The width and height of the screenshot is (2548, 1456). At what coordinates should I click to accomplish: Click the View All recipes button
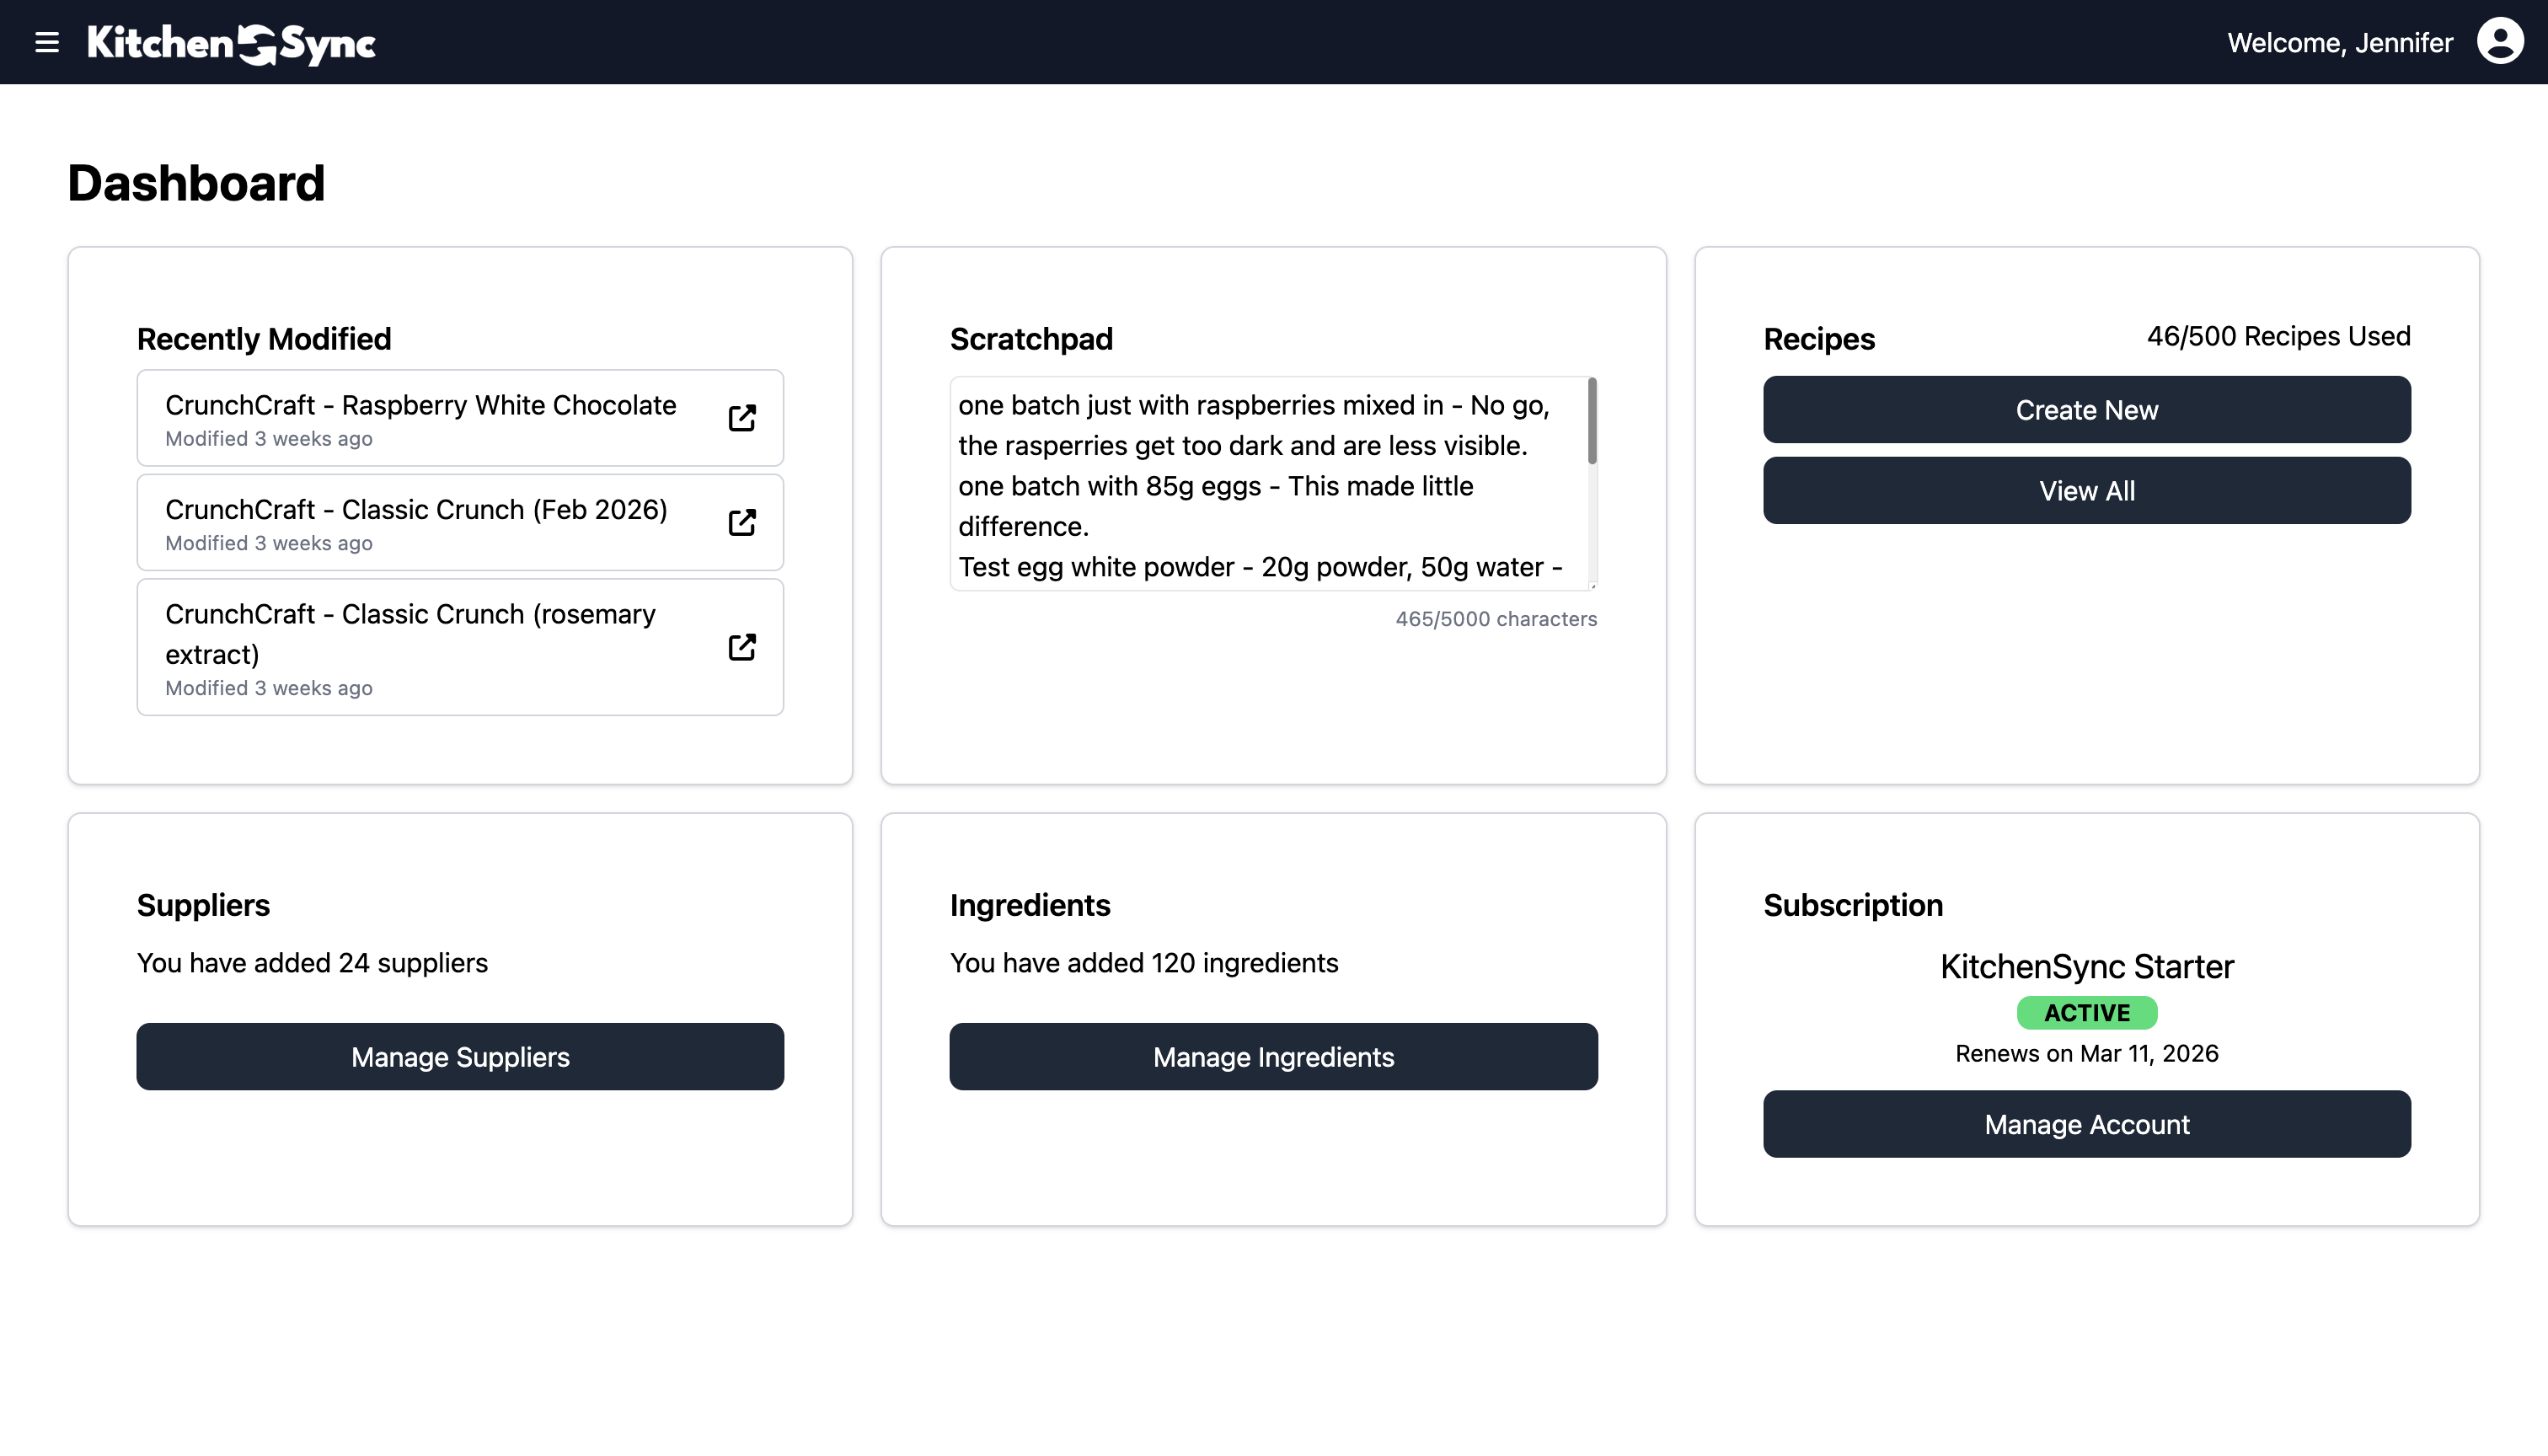point(2086,490)
